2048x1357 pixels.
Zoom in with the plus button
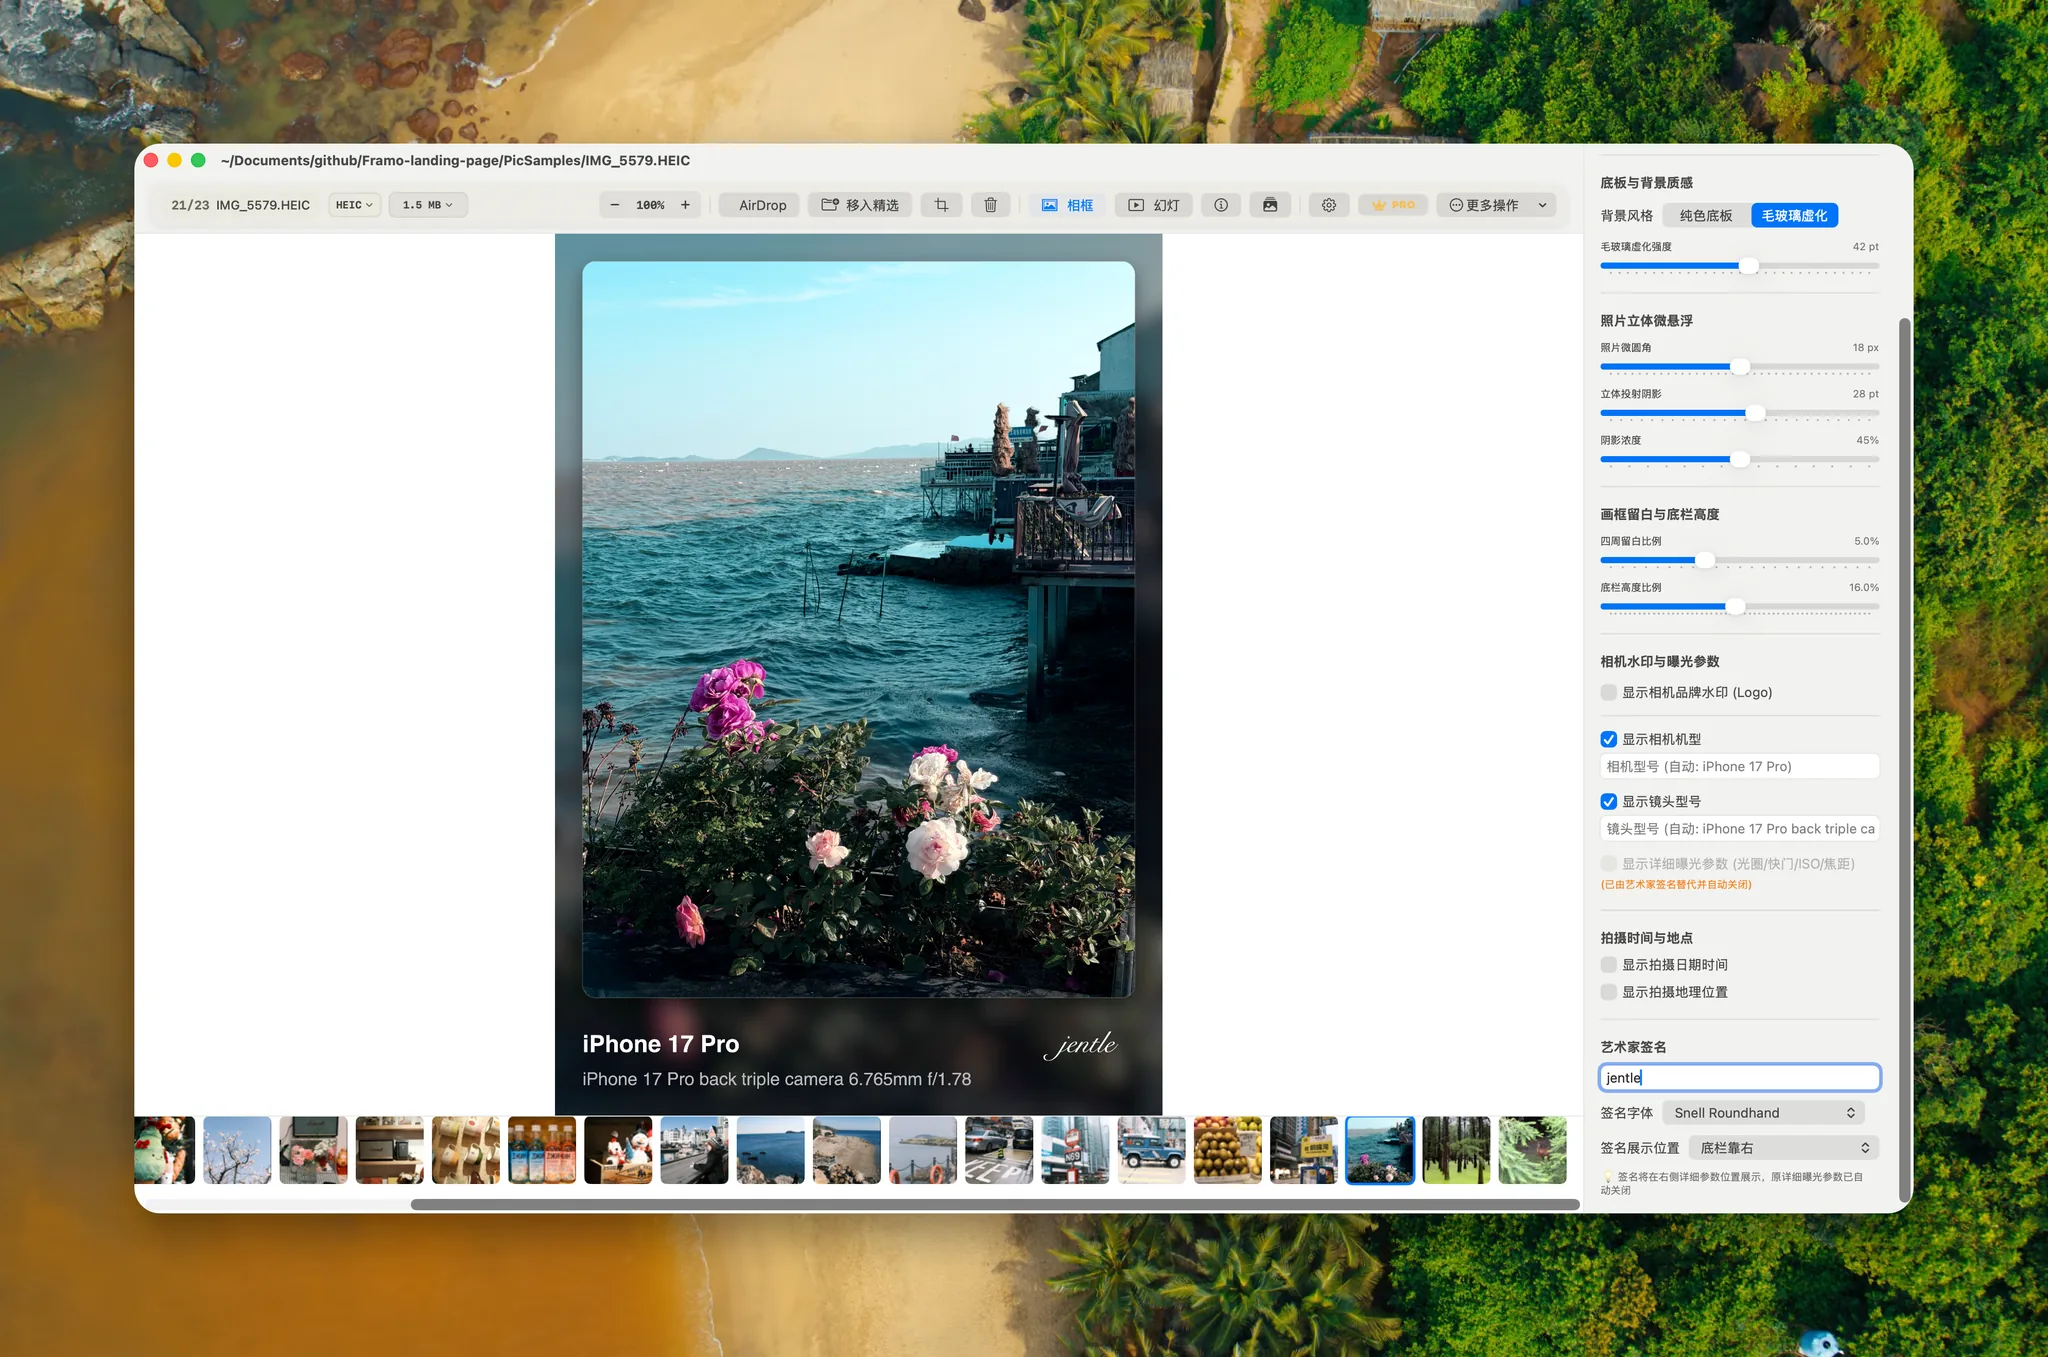pos(685,205)
